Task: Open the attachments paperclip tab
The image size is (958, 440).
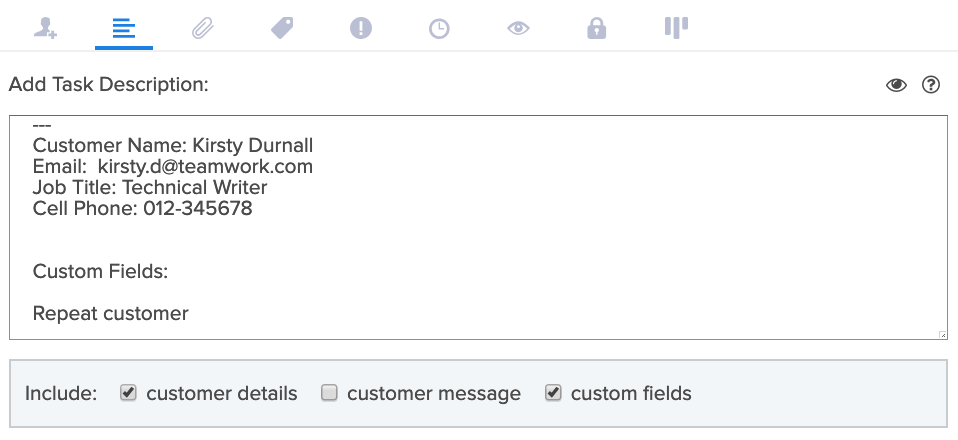Action: [203, 28]
